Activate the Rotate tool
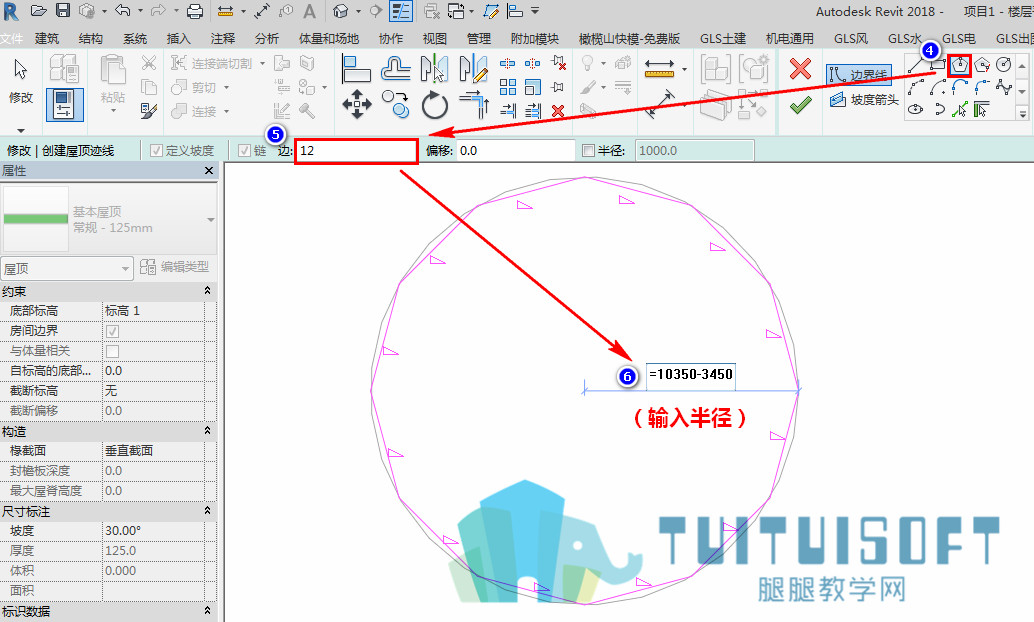1034x622 pixels. [x=435, y=105]
